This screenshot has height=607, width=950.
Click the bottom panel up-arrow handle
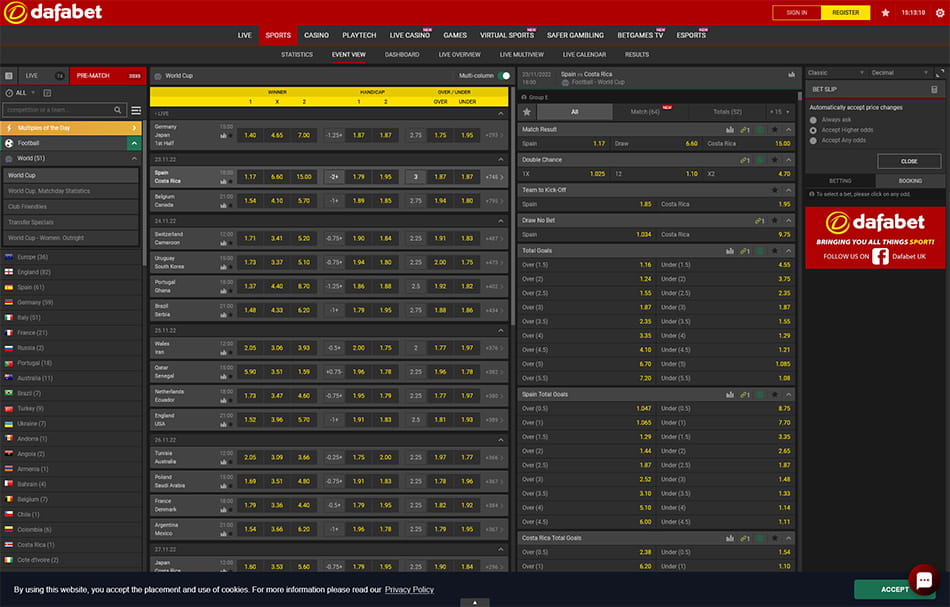[474, 602]
